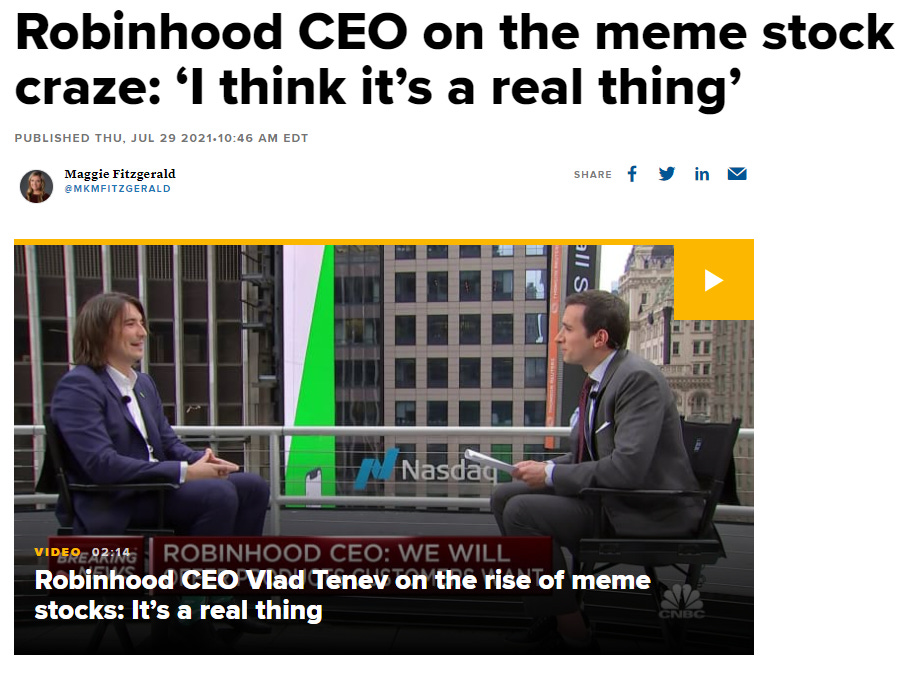Share the article via email envelope icon
The image size is (916, 673).
pos(737,174)
